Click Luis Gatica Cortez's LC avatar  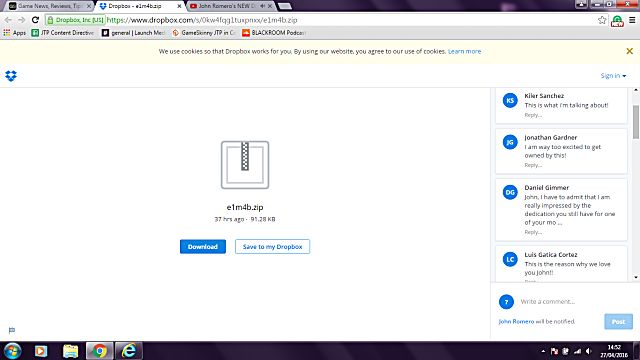510,259
